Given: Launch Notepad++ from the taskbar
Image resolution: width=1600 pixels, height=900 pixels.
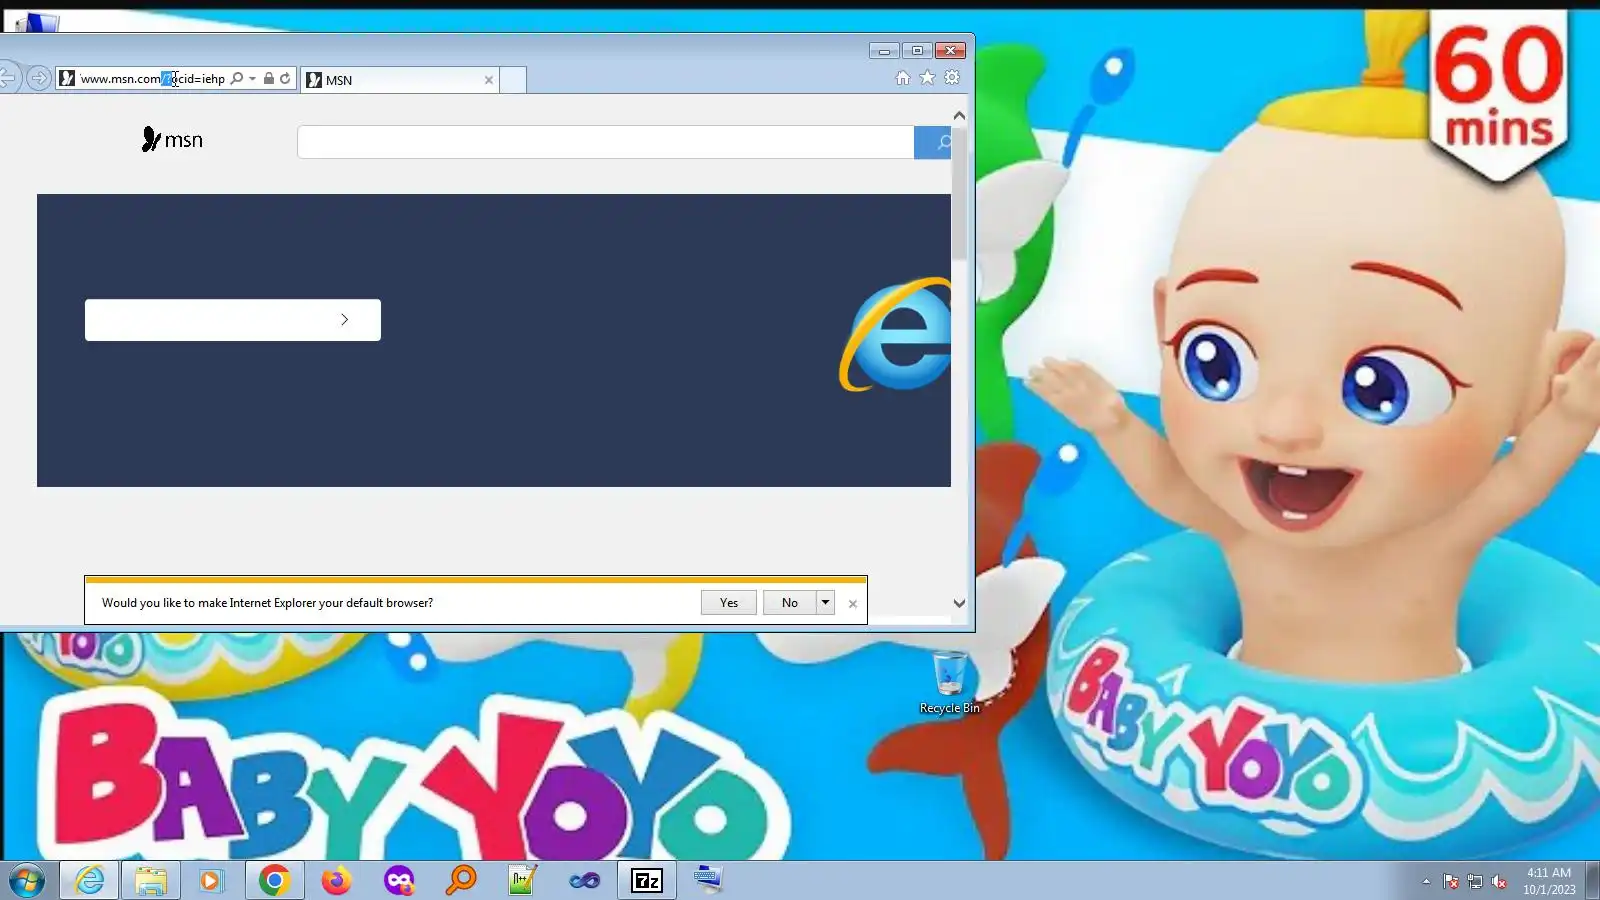Looking at the screenshot, I should tap(523, 881).
